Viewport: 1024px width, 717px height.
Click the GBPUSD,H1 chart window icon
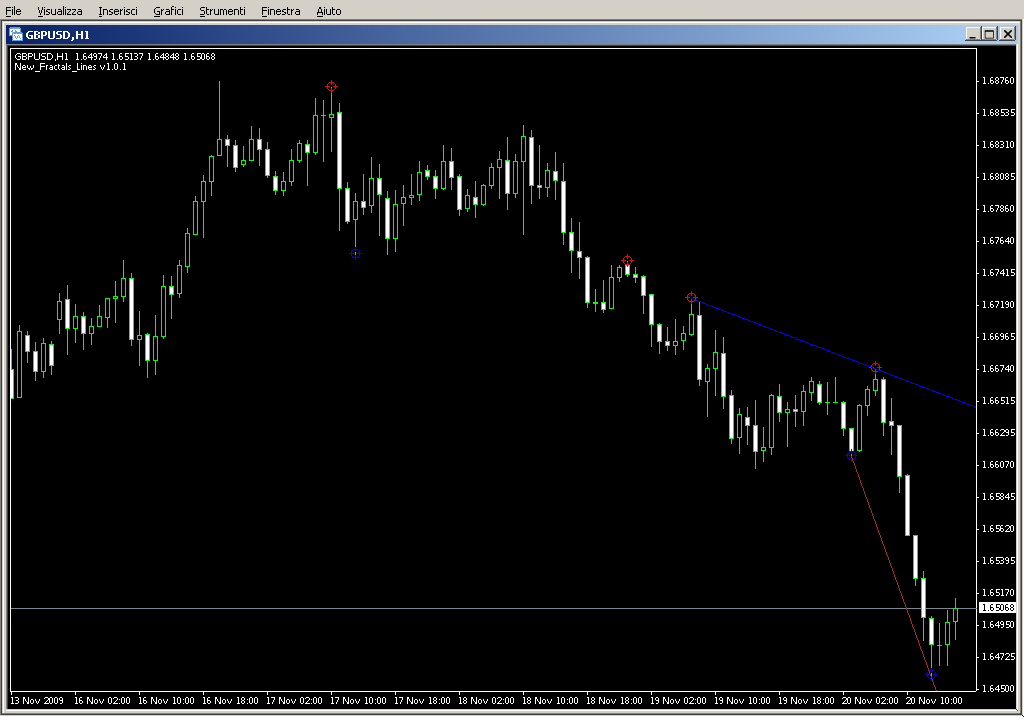point(15,35)
